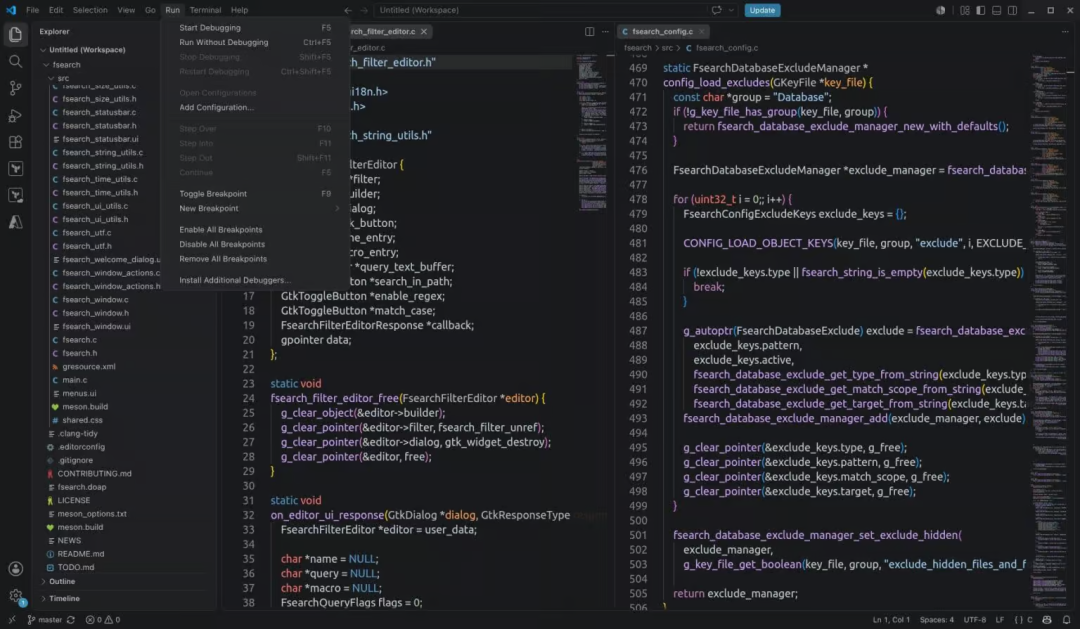Open the Run and Debug view icon

[x=15, y=115]
